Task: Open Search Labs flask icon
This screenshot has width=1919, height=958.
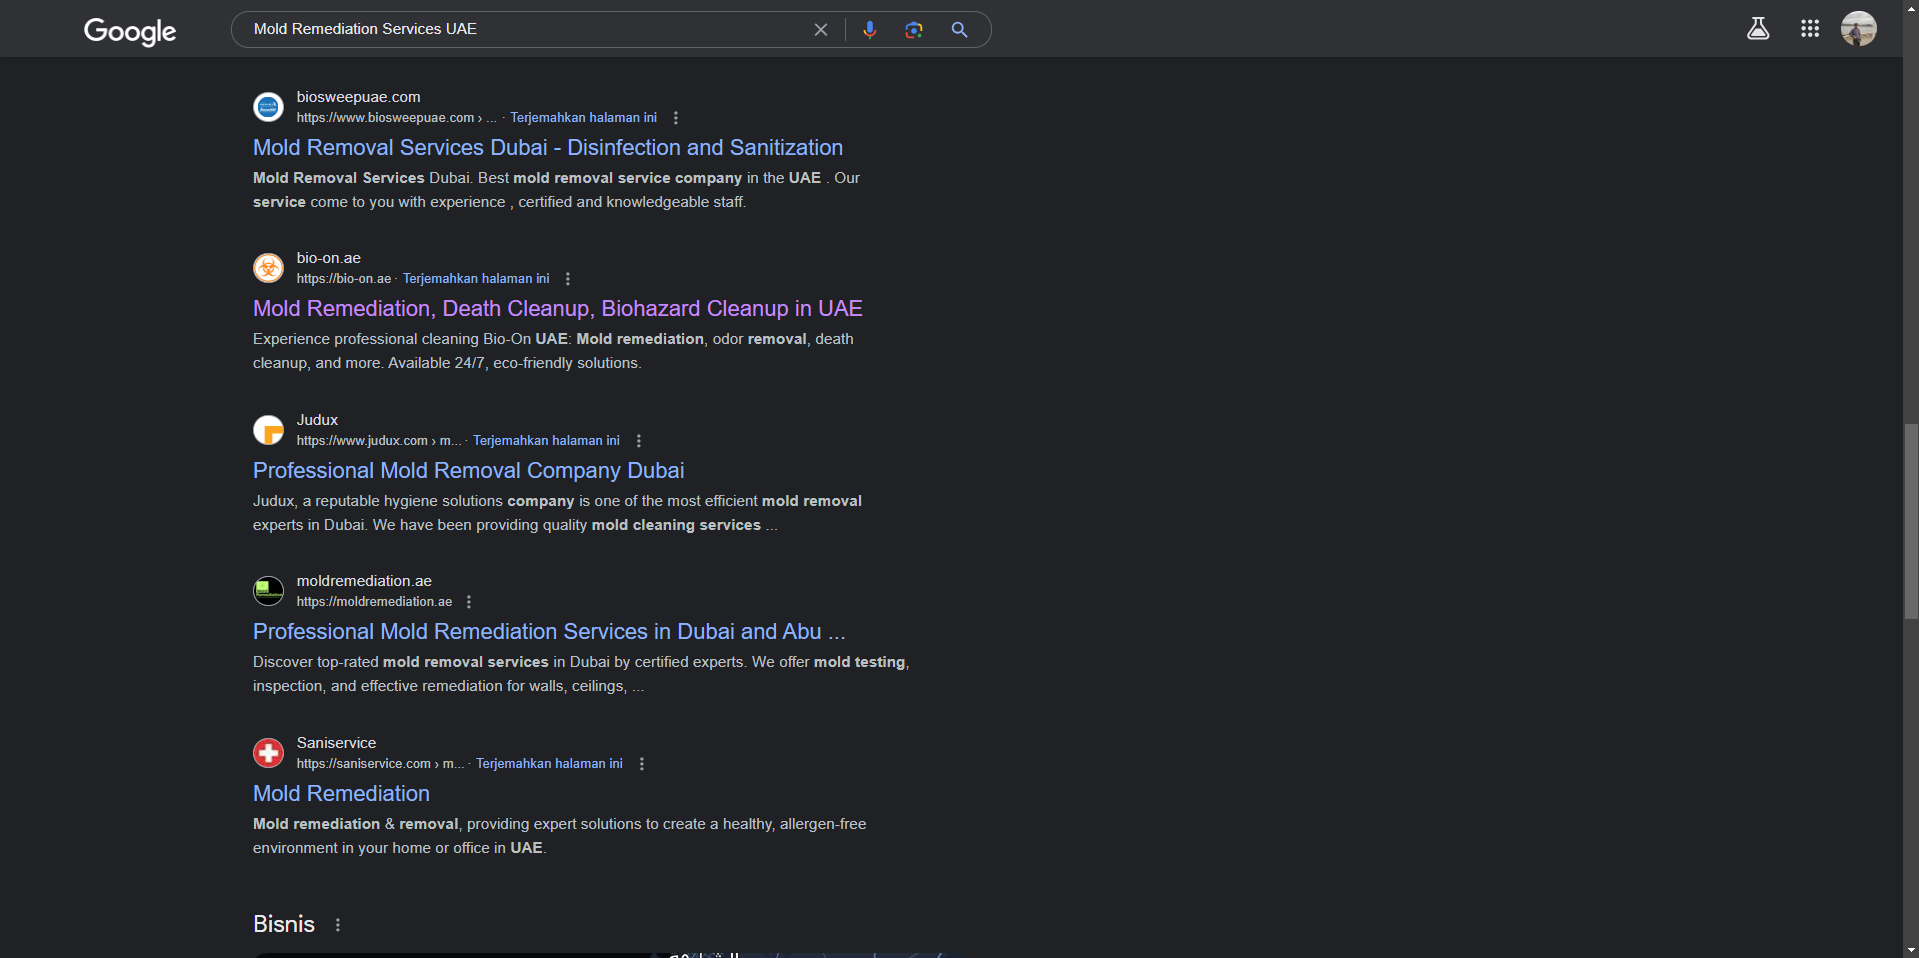Action: pyautogui.click(x=1757, y=29)
